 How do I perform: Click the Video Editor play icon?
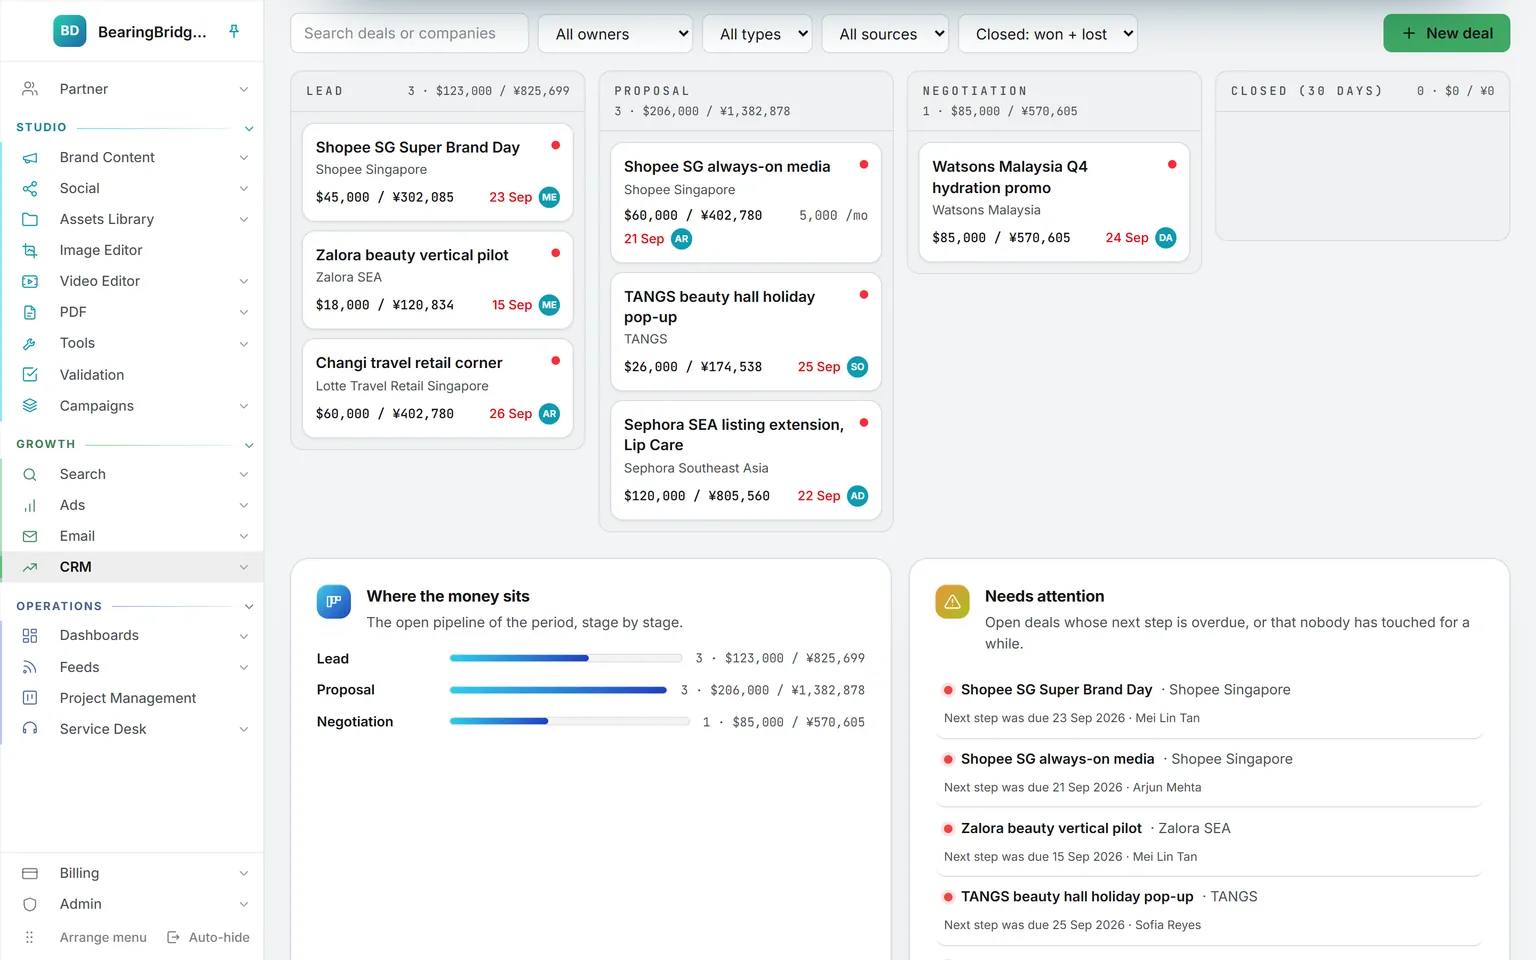pos(30,281)
